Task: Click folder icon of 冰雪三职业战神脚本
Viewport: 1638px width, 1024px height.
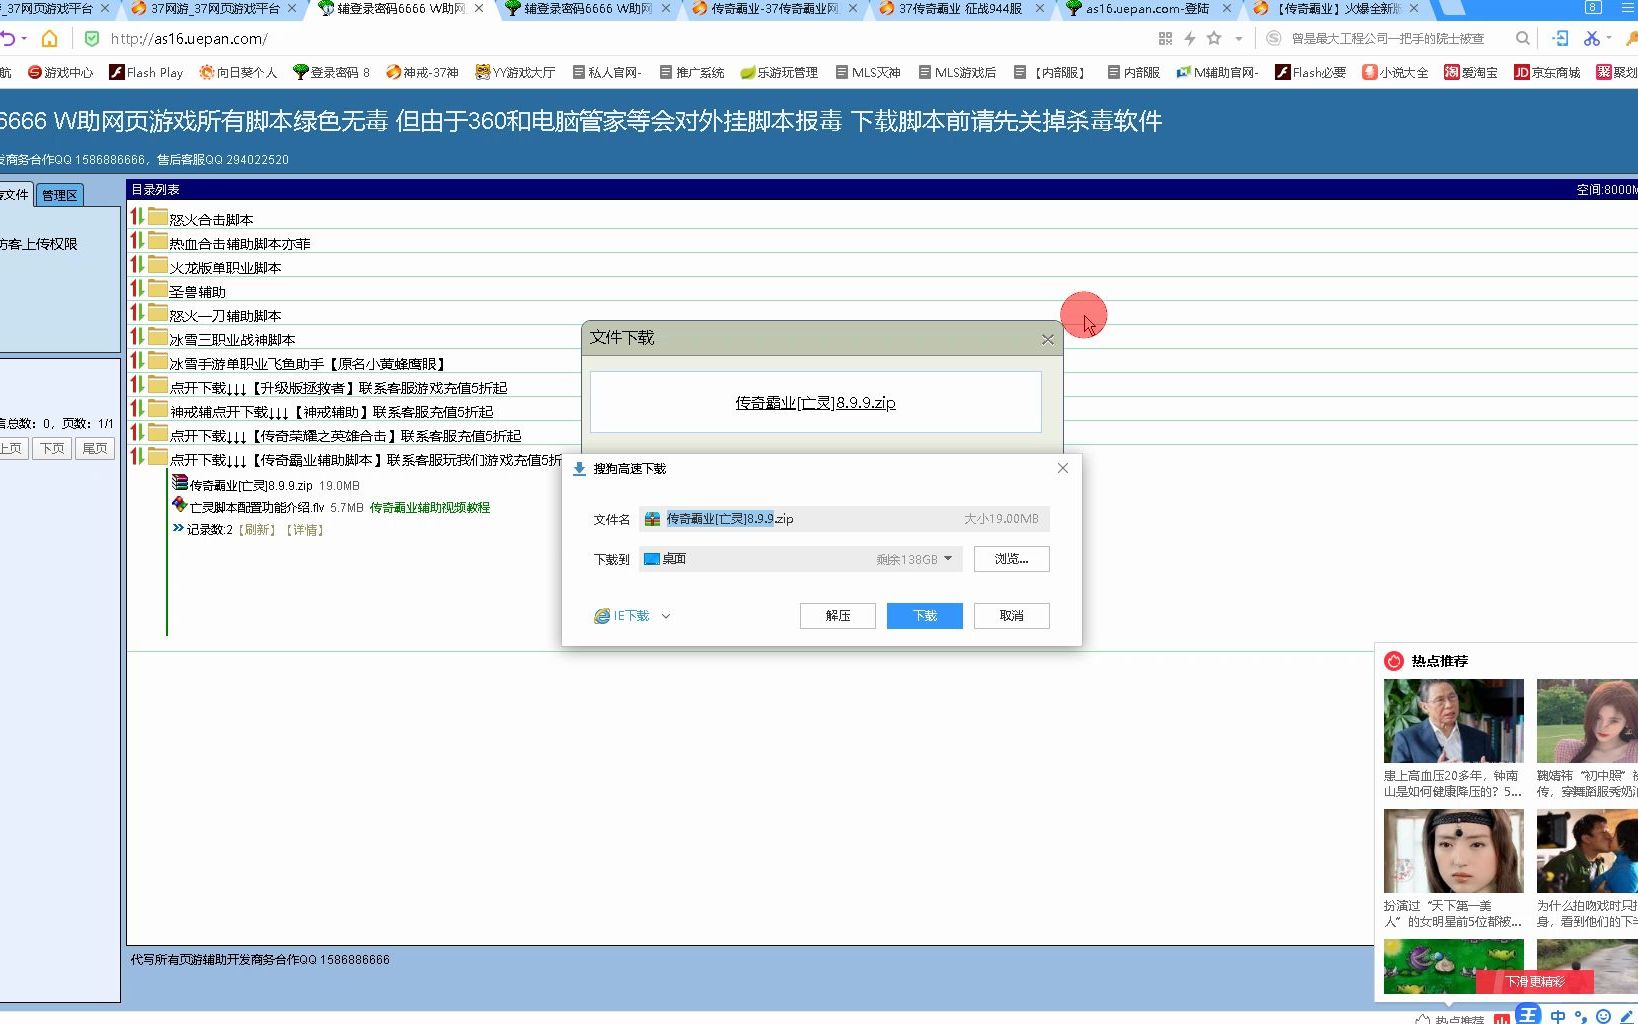Action: coord(158,336)
